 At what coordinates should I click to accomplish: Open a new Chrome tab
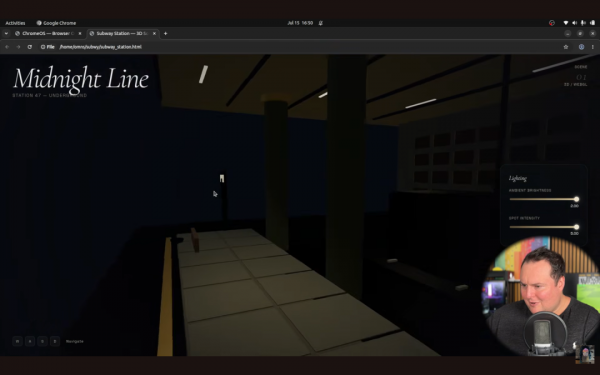tap(165, 33)
